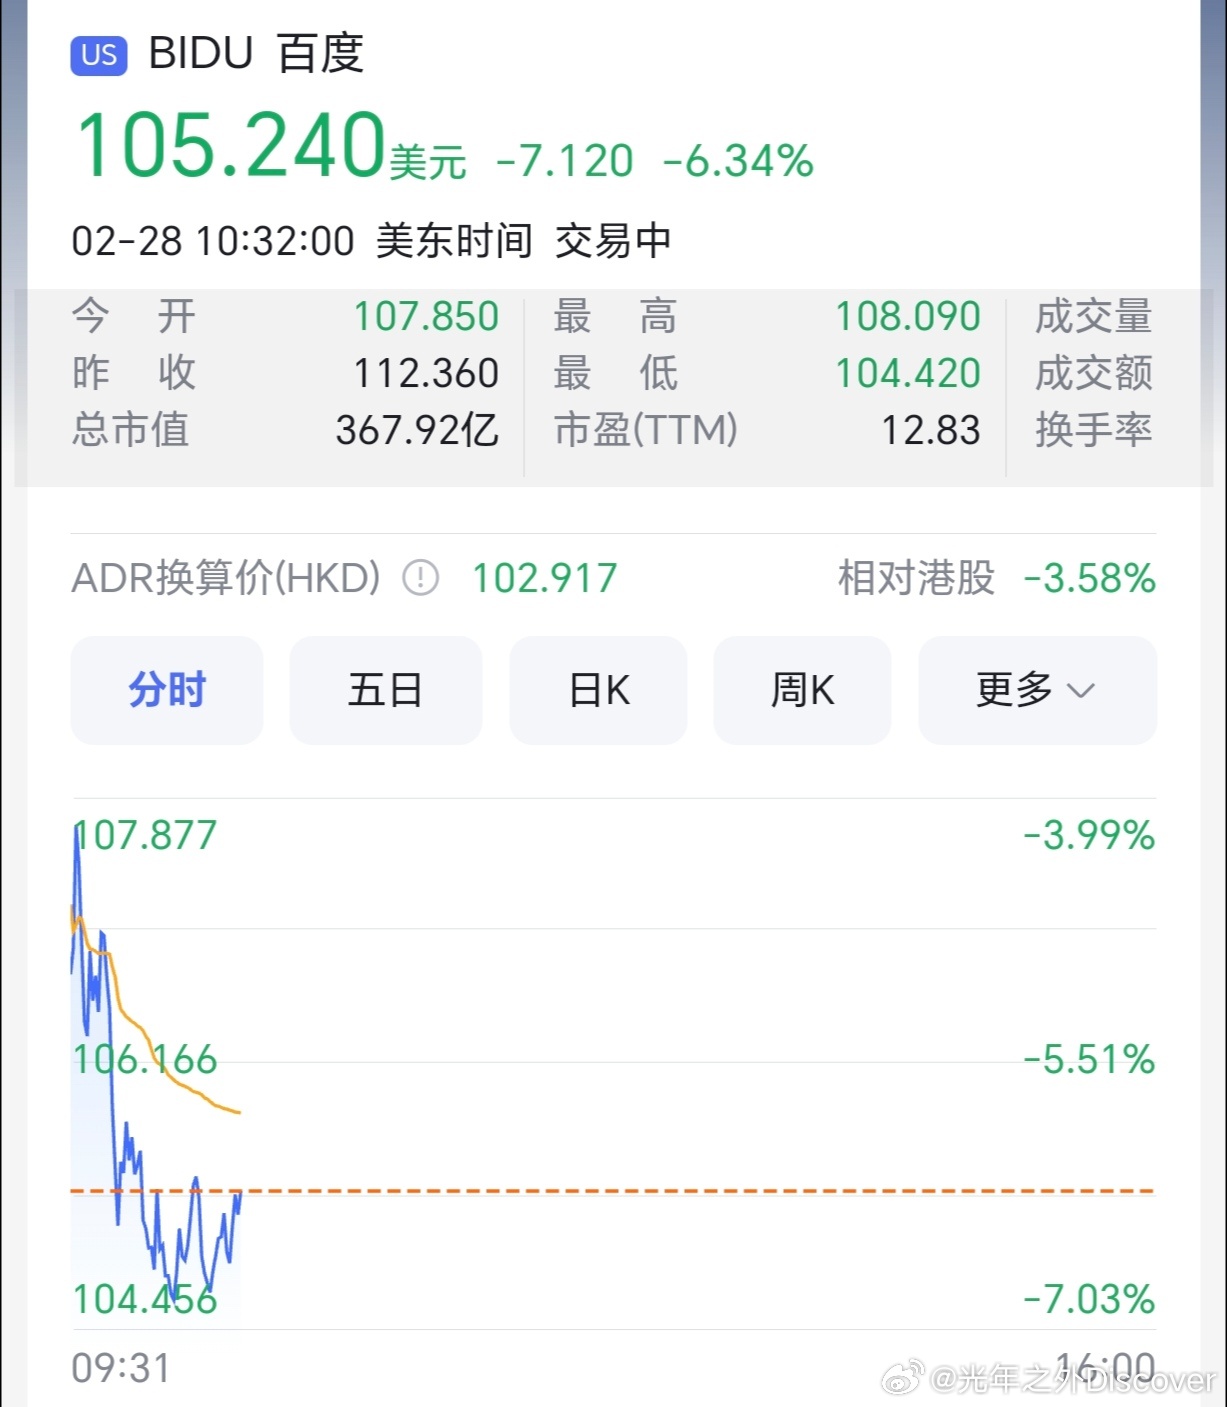Switch to the 周K weekly candlestick tab
1227x1407 pixels.
[x=802, y=690]
